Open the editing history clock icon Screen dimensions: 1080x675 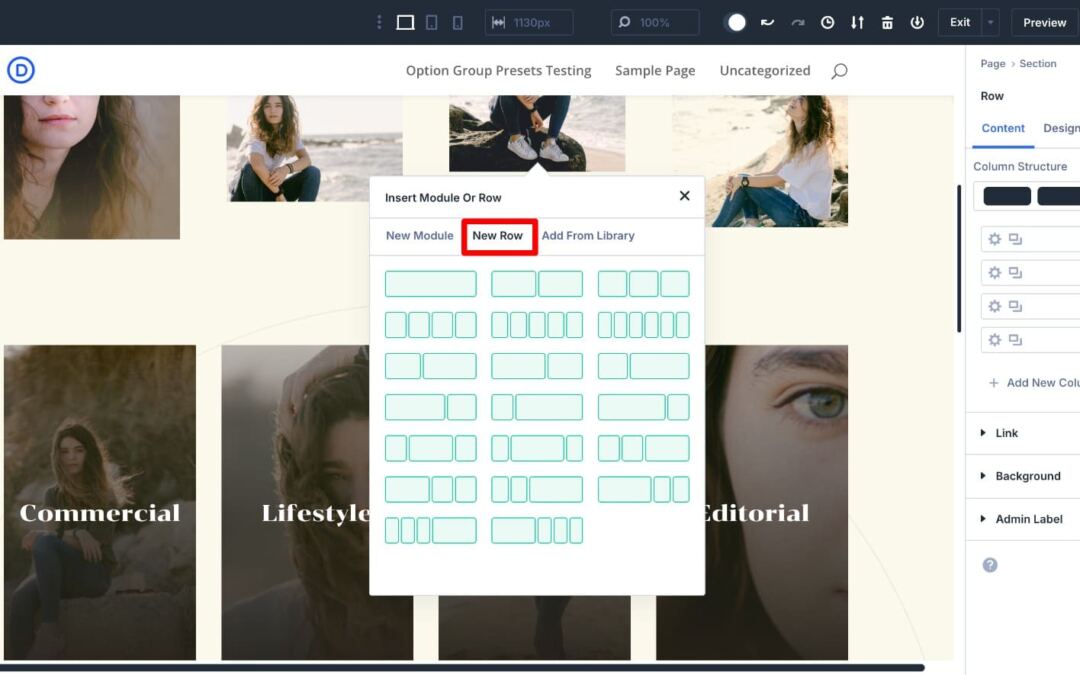[827, 22]
